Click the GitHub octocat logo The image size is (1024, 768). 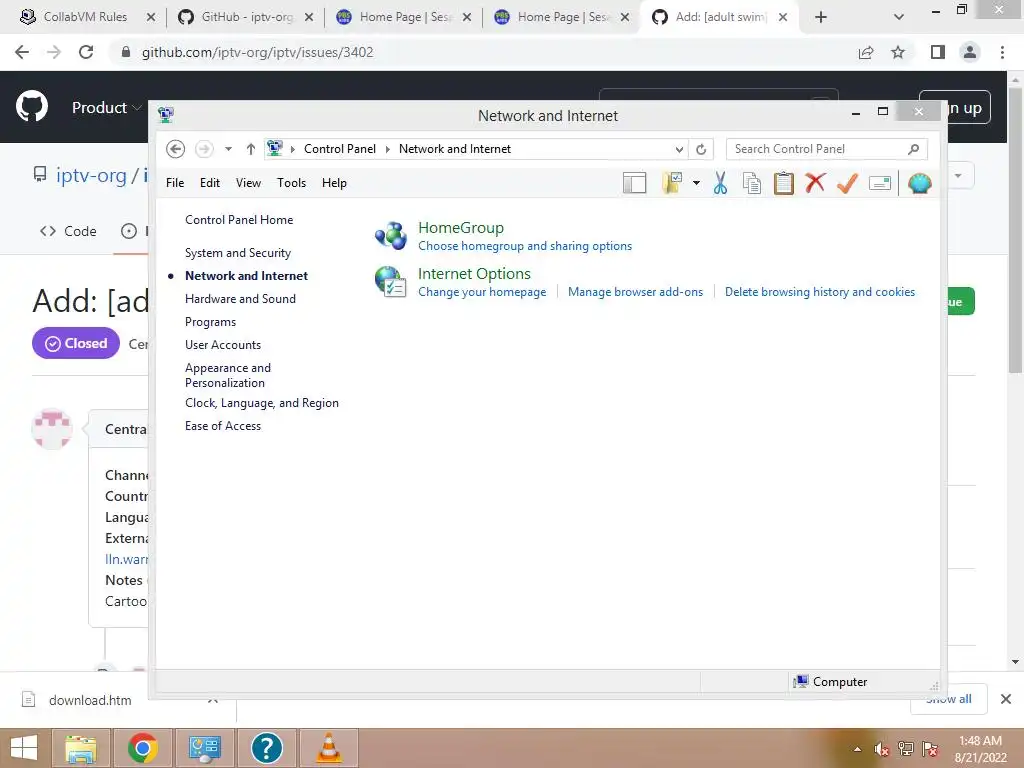[x=31, y=106]
